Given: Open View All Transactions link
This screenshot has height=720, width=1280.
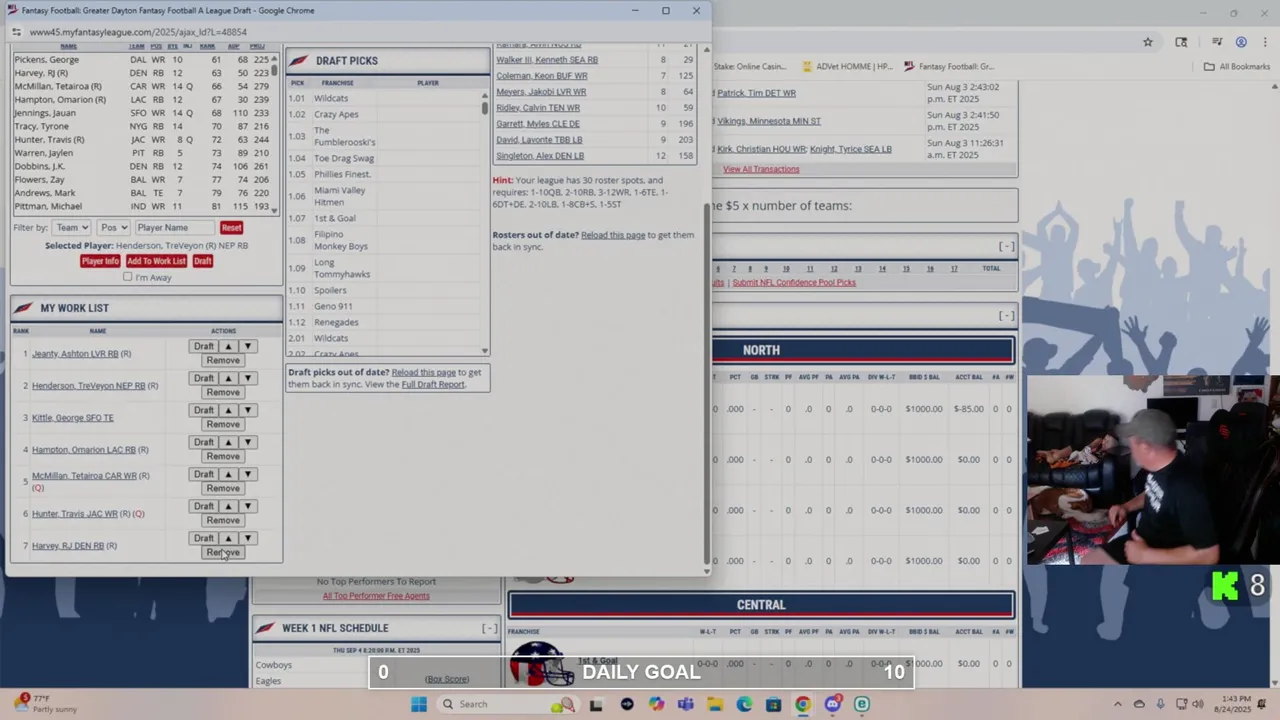Looking at the screenshot, I should click(x=761, y=169).
